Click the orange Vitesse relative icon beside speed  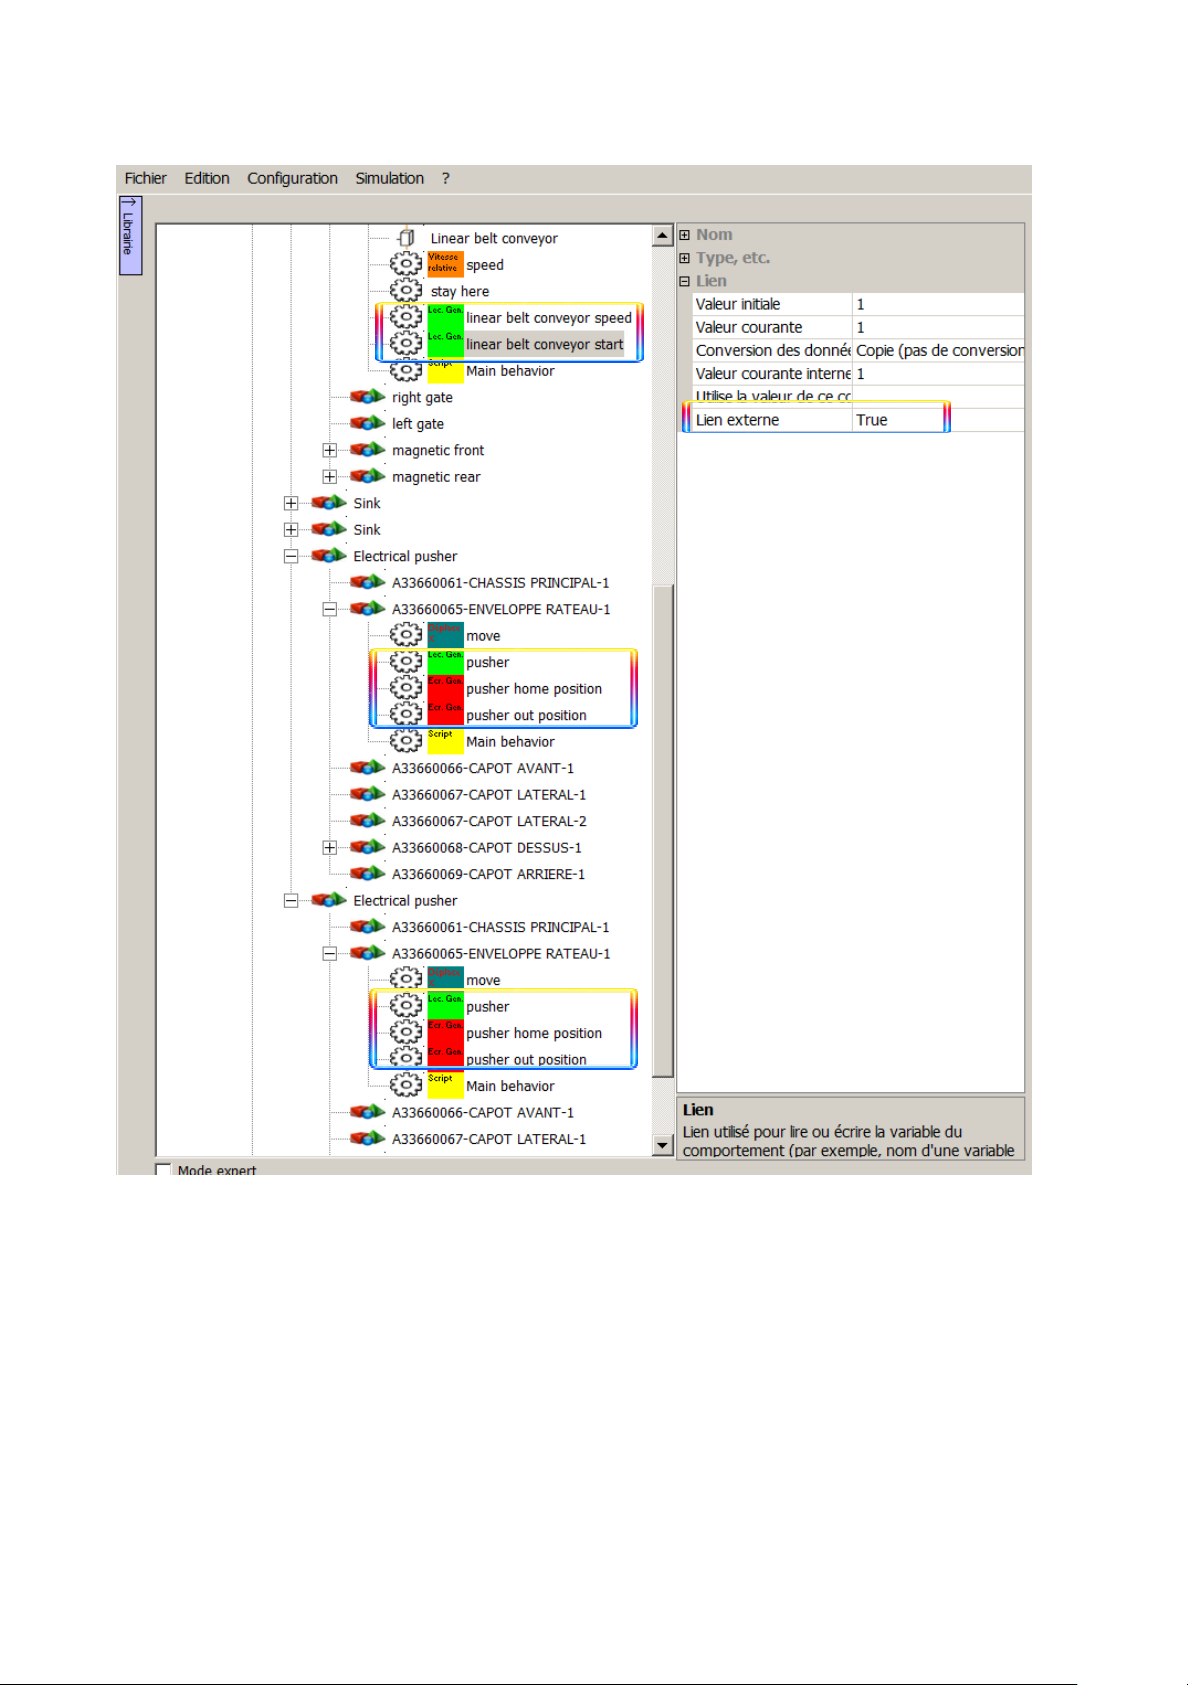445,264
